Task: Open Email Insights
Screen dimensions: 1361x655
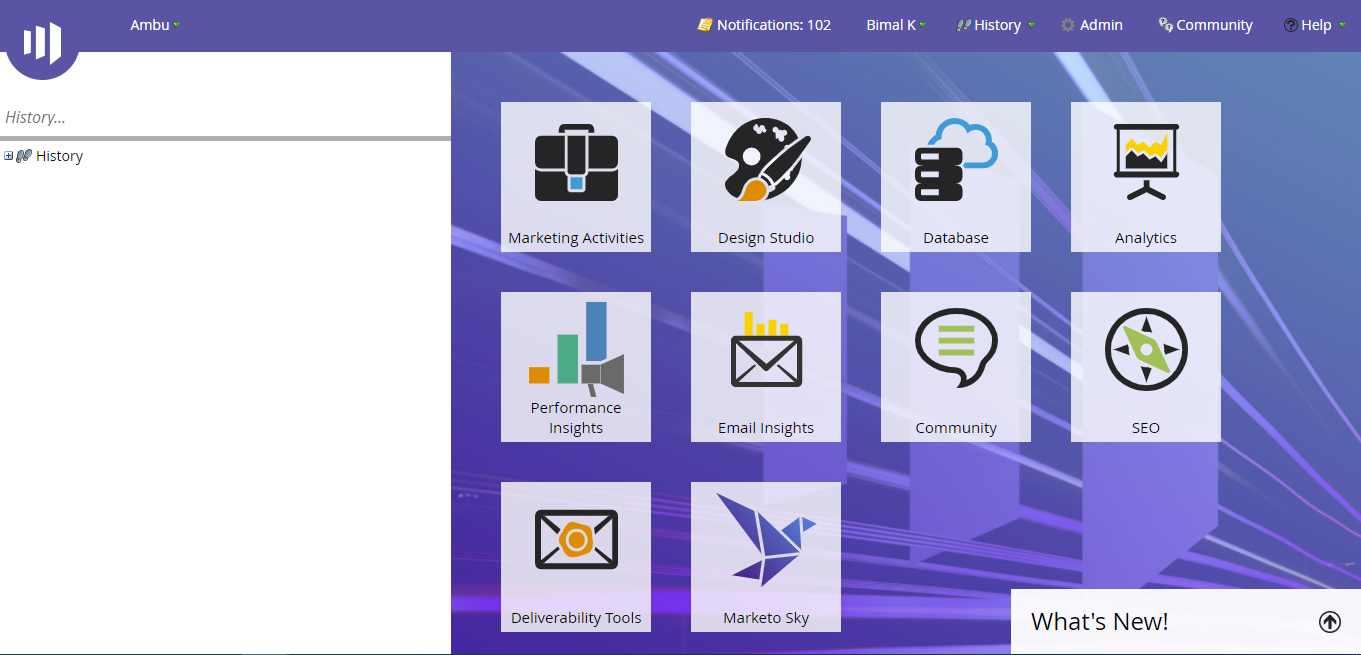Action: click(765, 367)
